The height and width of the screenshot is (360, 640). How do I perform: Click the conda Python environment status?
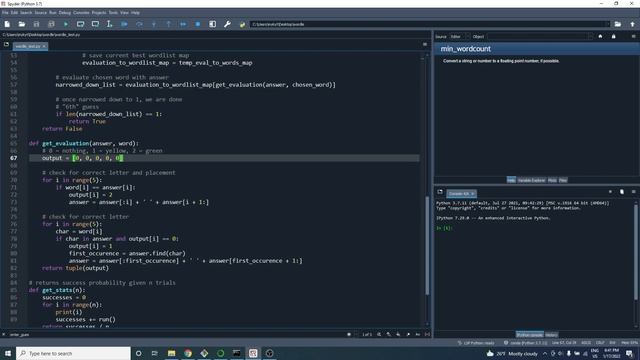click(525, 343)
